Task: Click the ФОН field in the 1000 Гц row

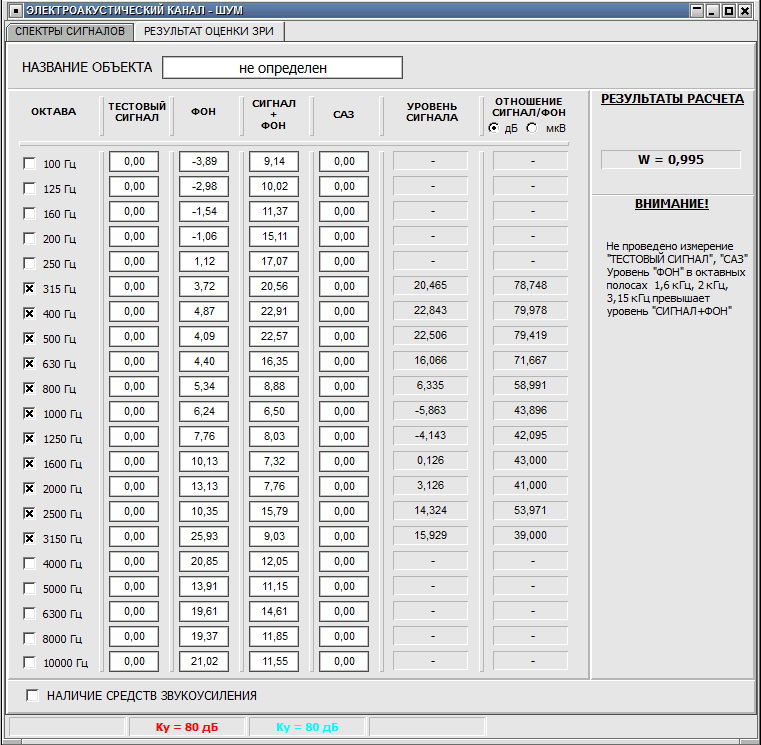Action: pyautogui.click(x=204, y=411)
